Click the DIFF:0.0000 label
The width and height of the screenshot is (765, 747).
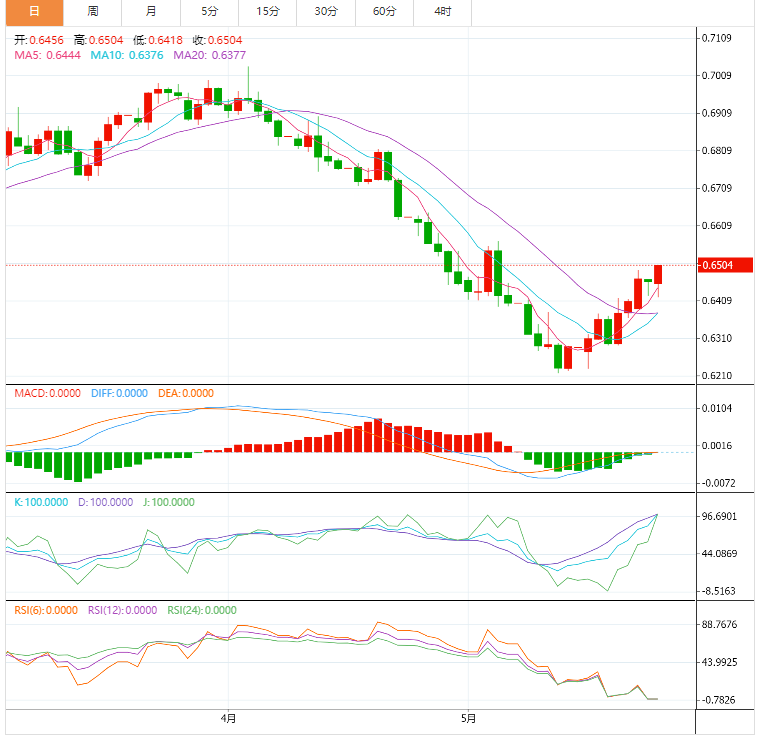120,393
